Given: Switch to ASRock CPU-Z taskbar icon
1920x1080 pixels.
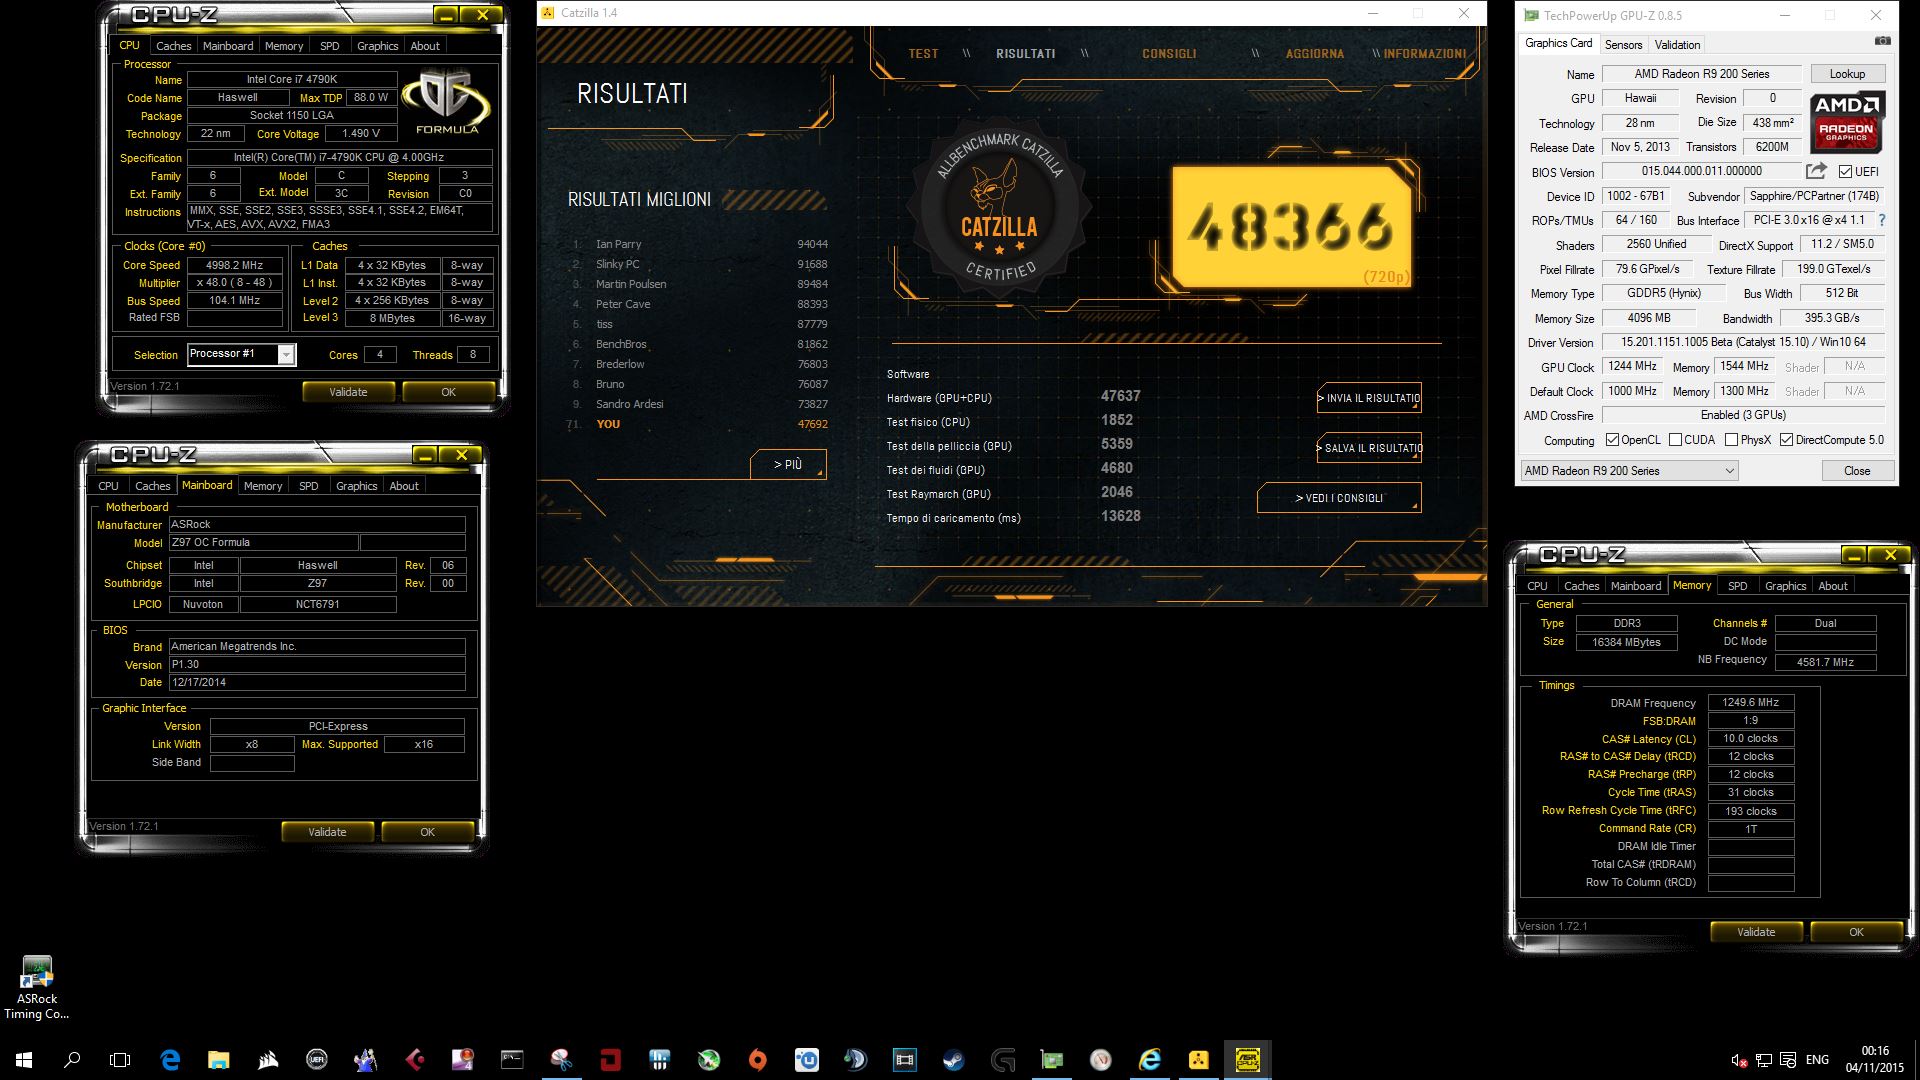Looking at the screenshot, I should pos(1247,1060).
